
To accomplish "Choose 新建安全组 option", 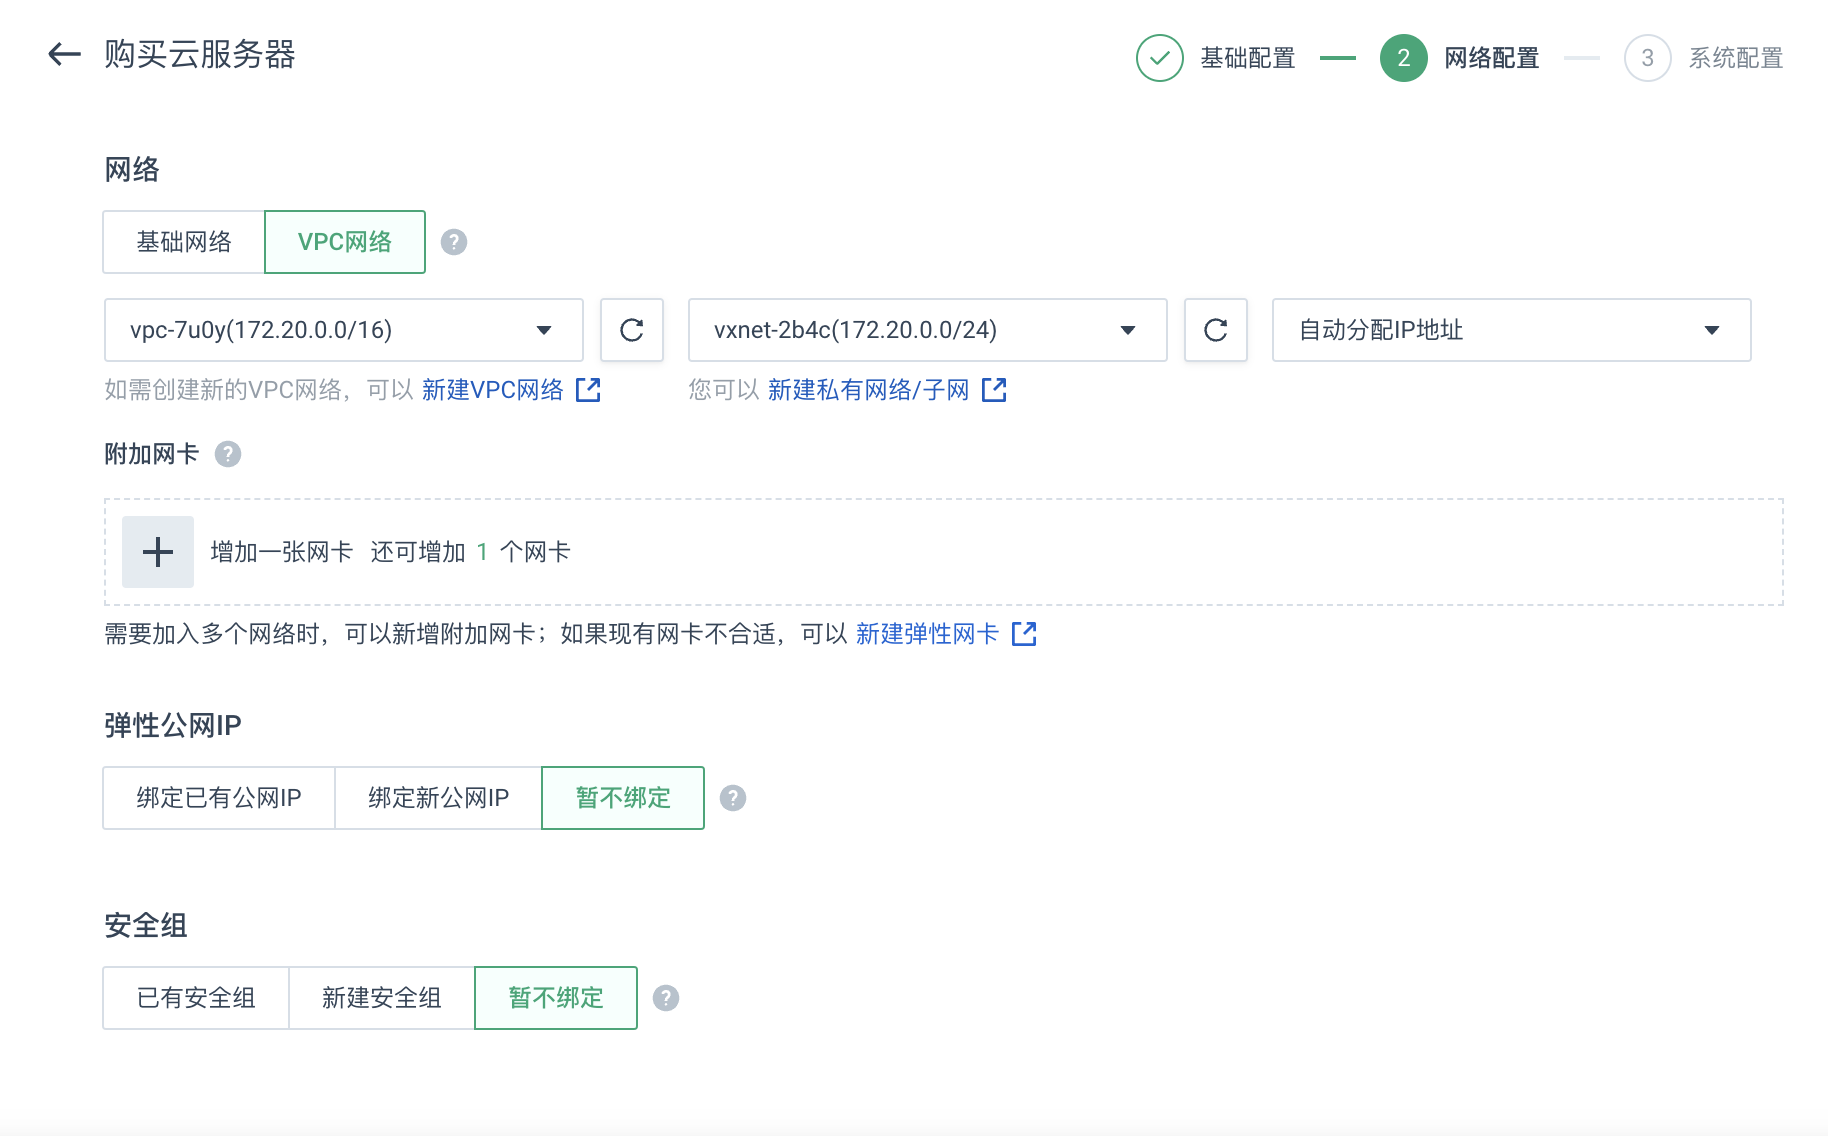I will 382,998.
